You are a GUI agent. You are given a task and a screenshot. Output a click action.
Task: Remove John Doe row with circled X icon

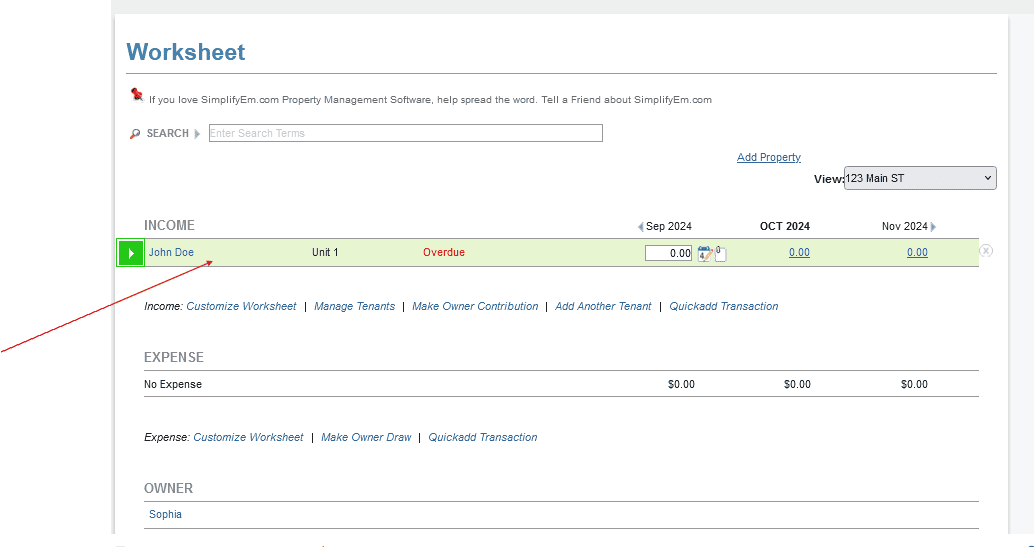pos(986,251)
